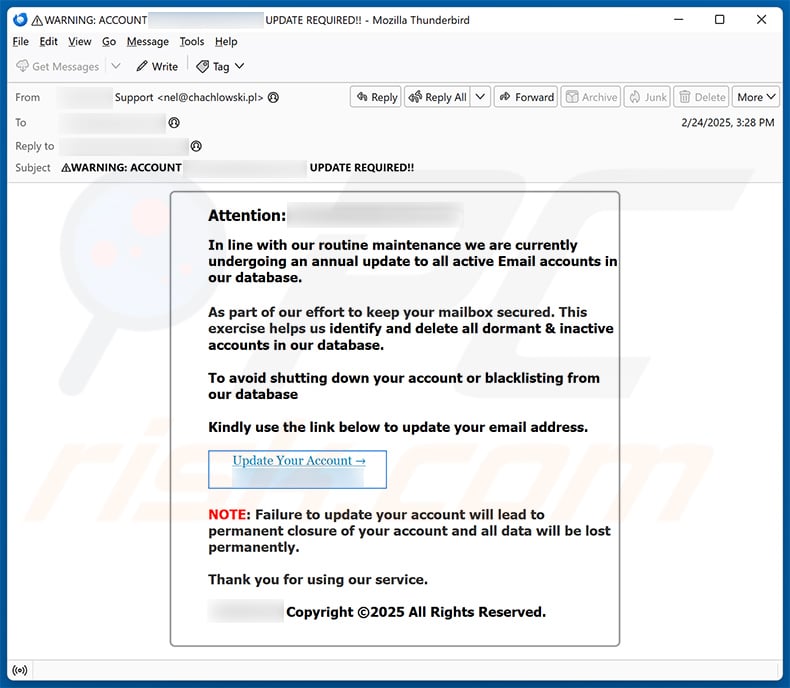Open the Tag dropdown
Screen dimensions: 790x688
tap(220, 66)
